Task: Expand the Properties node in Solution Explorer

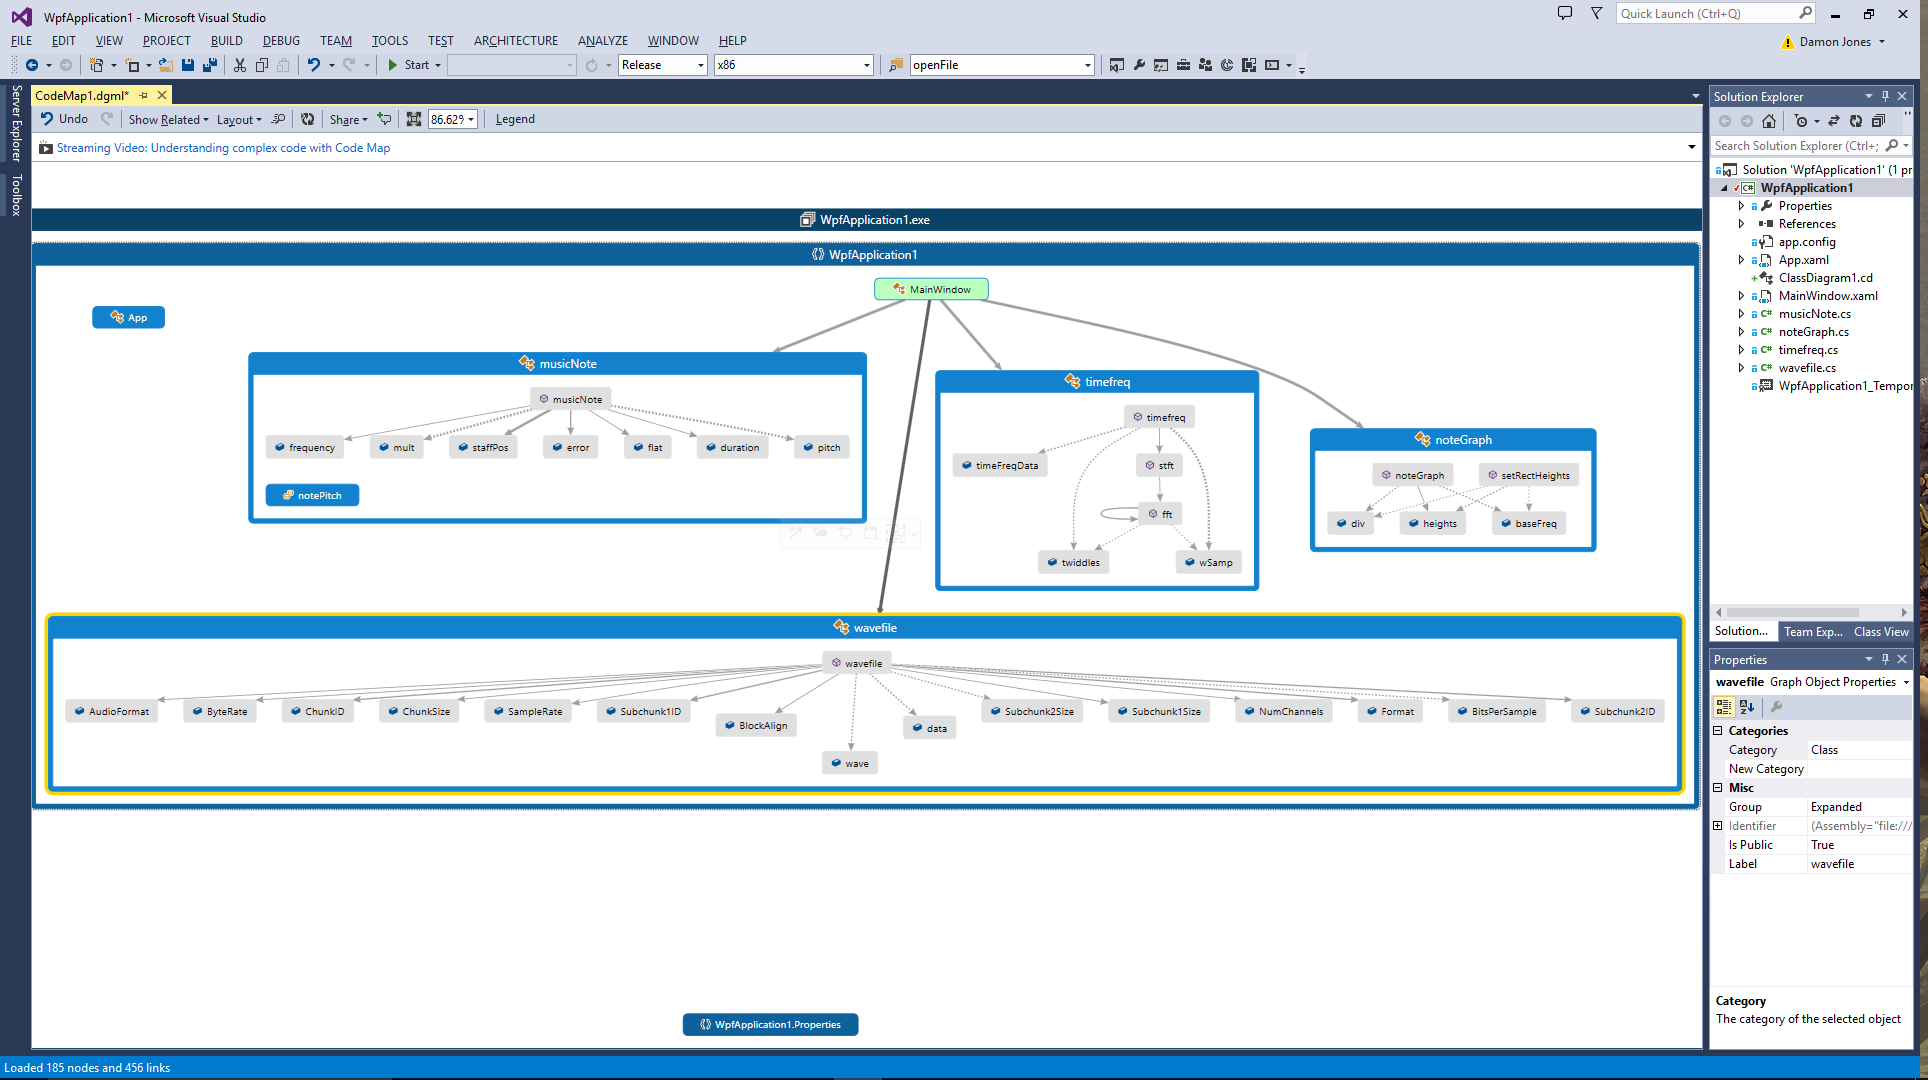Action: [1743, 205]
